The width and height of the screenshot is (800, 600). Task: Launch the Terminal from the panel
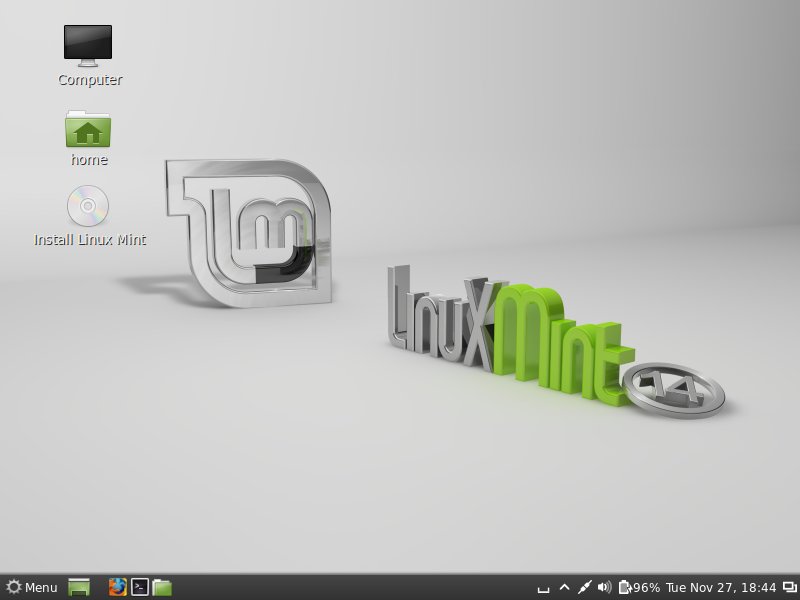[x=140, y=587]
